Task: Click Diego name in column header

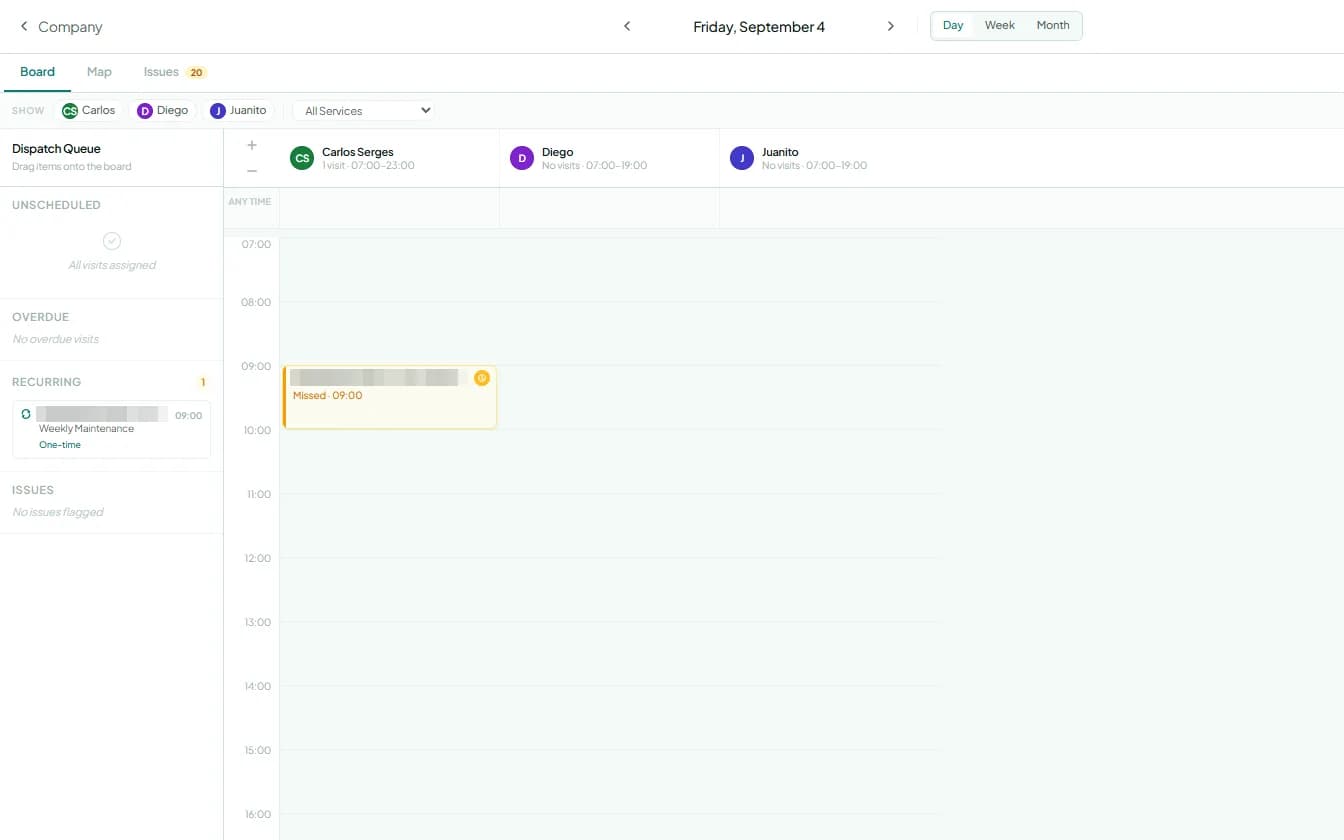Action: coord(557,152)
